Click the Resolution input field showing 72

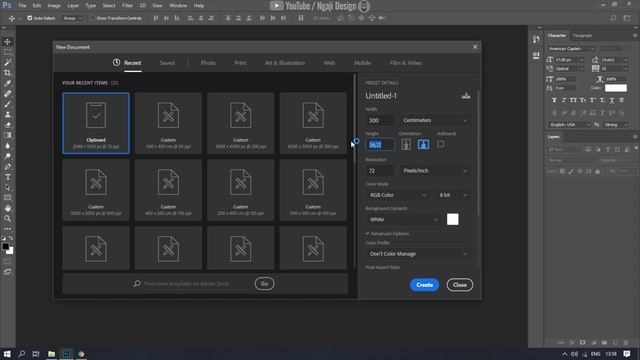tap(380, 171)
